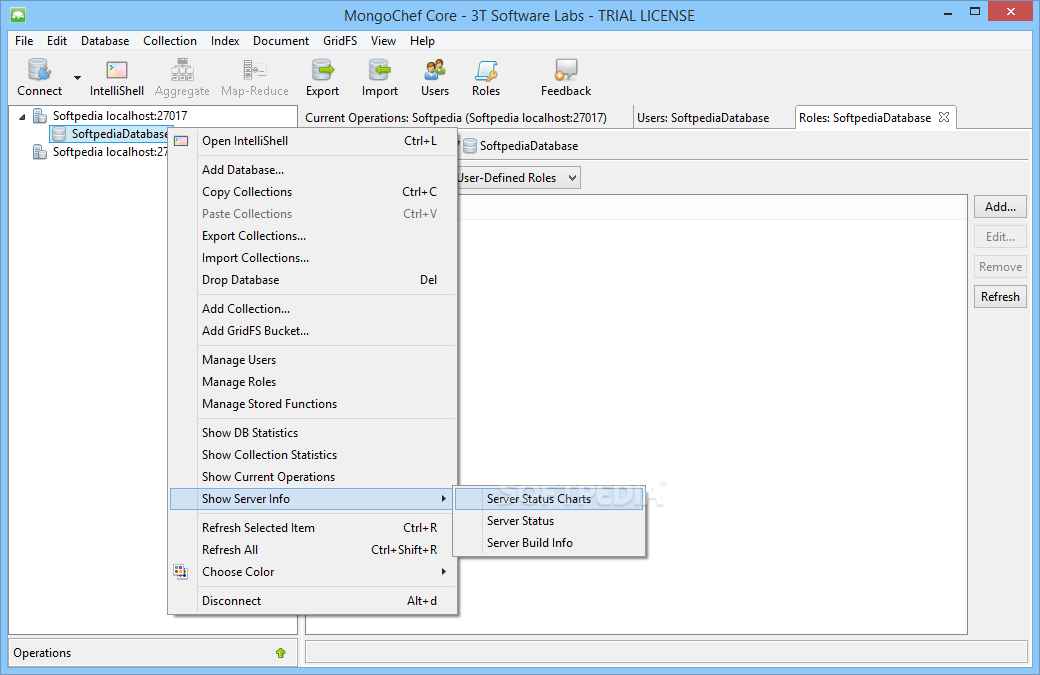The image size is (1040, 675).
Task: Launch IntelliShell from the toolbar
Action: coord(117,77)
